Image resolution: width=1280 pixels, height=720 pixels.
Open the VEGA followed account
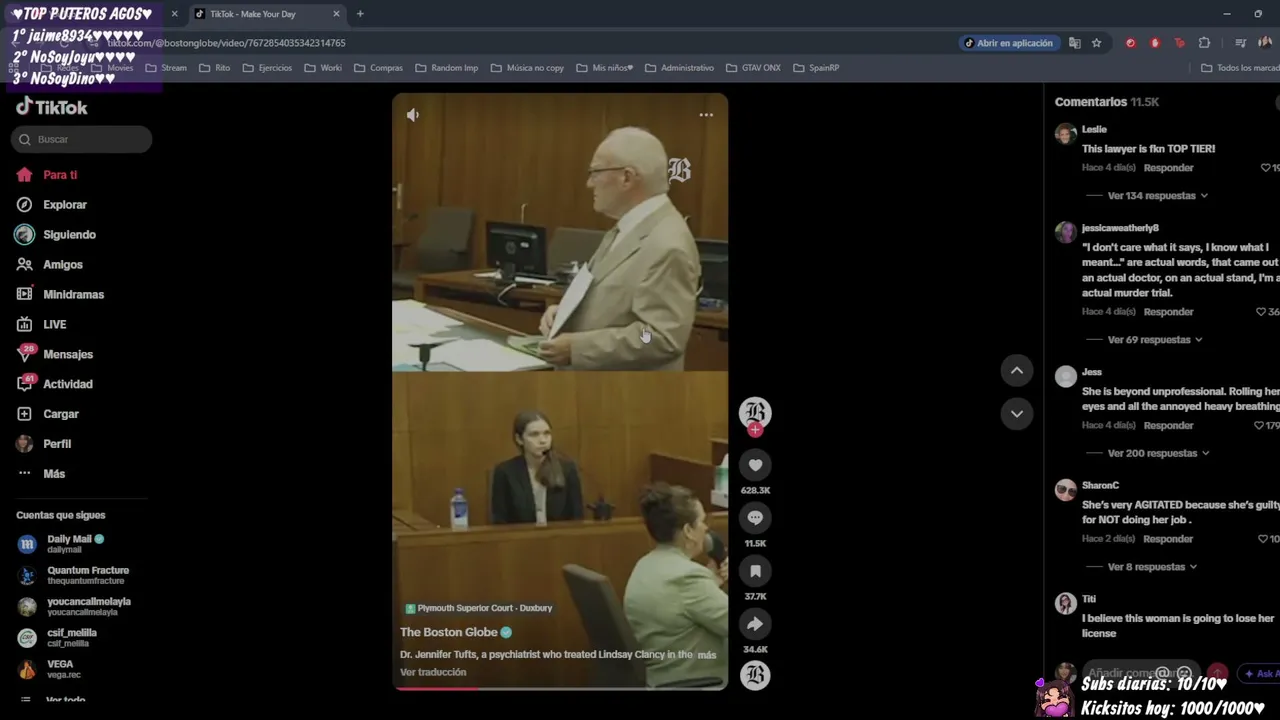point(59,669)
